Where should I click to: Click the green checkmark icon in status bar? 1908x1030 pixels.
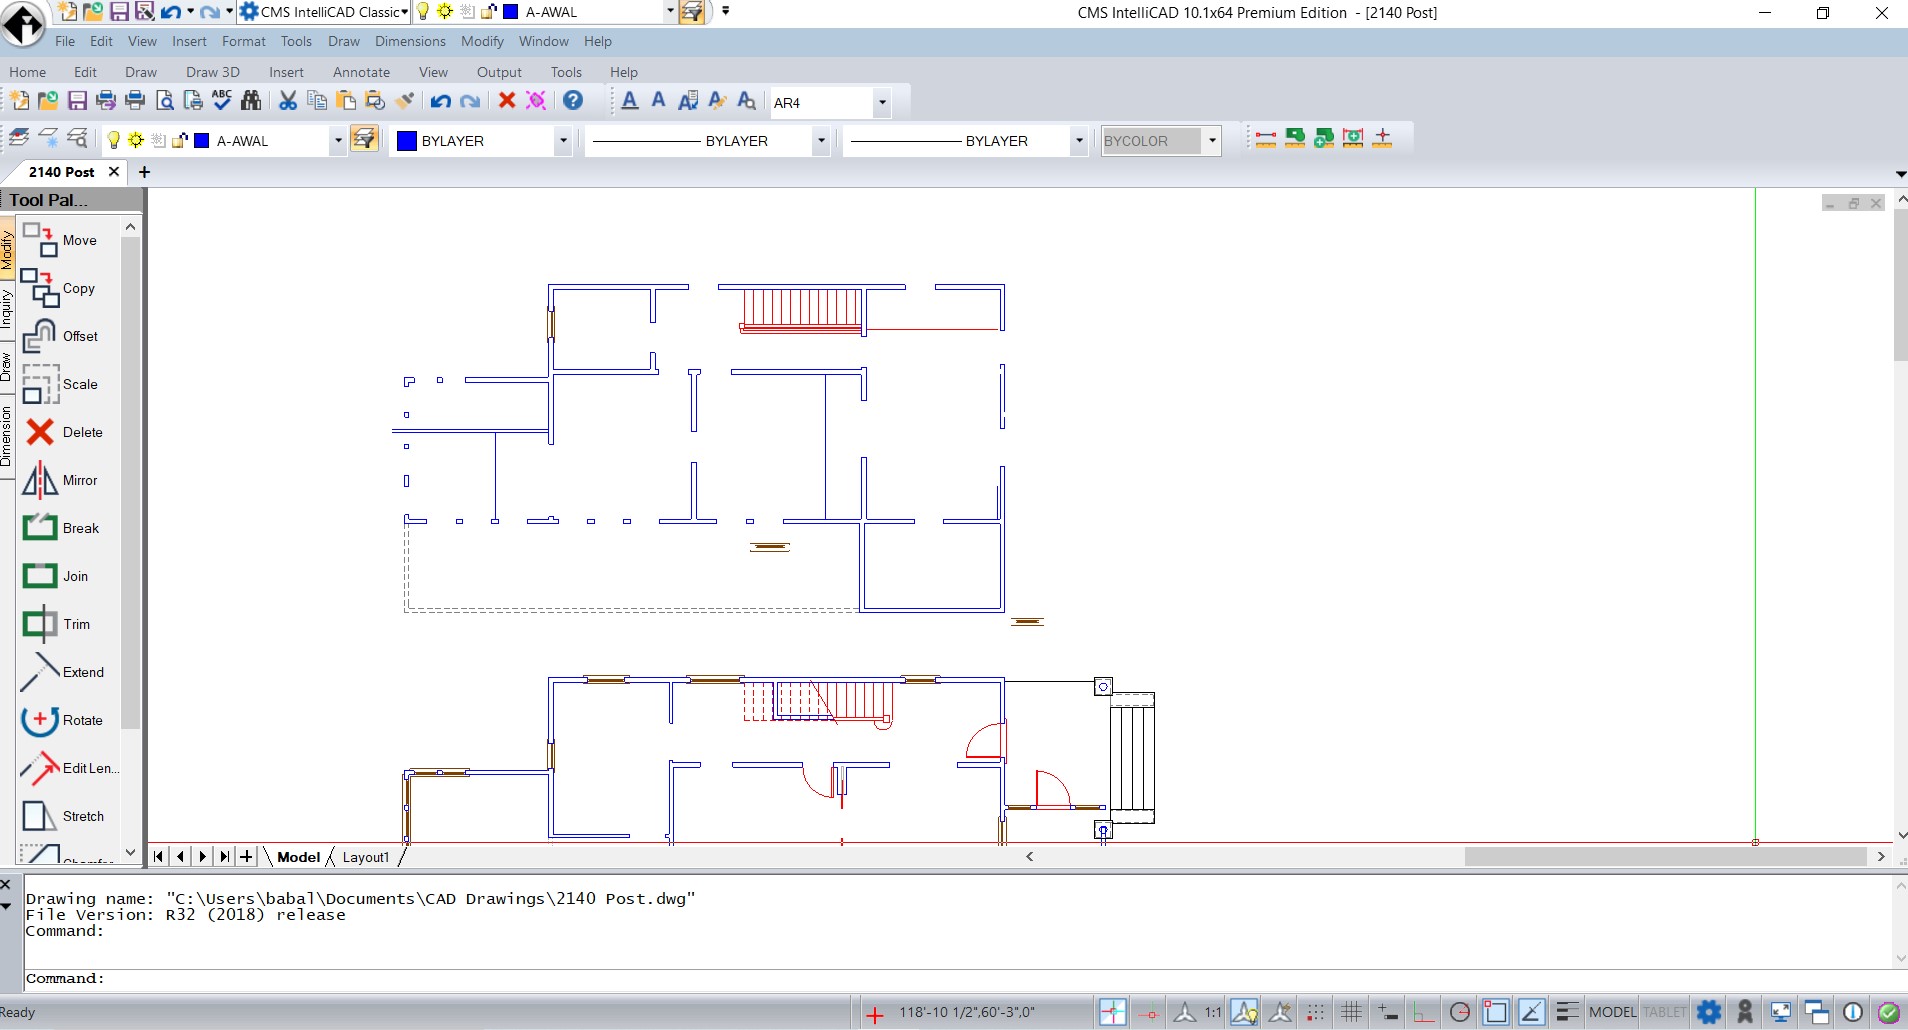click(1889, 1012)
